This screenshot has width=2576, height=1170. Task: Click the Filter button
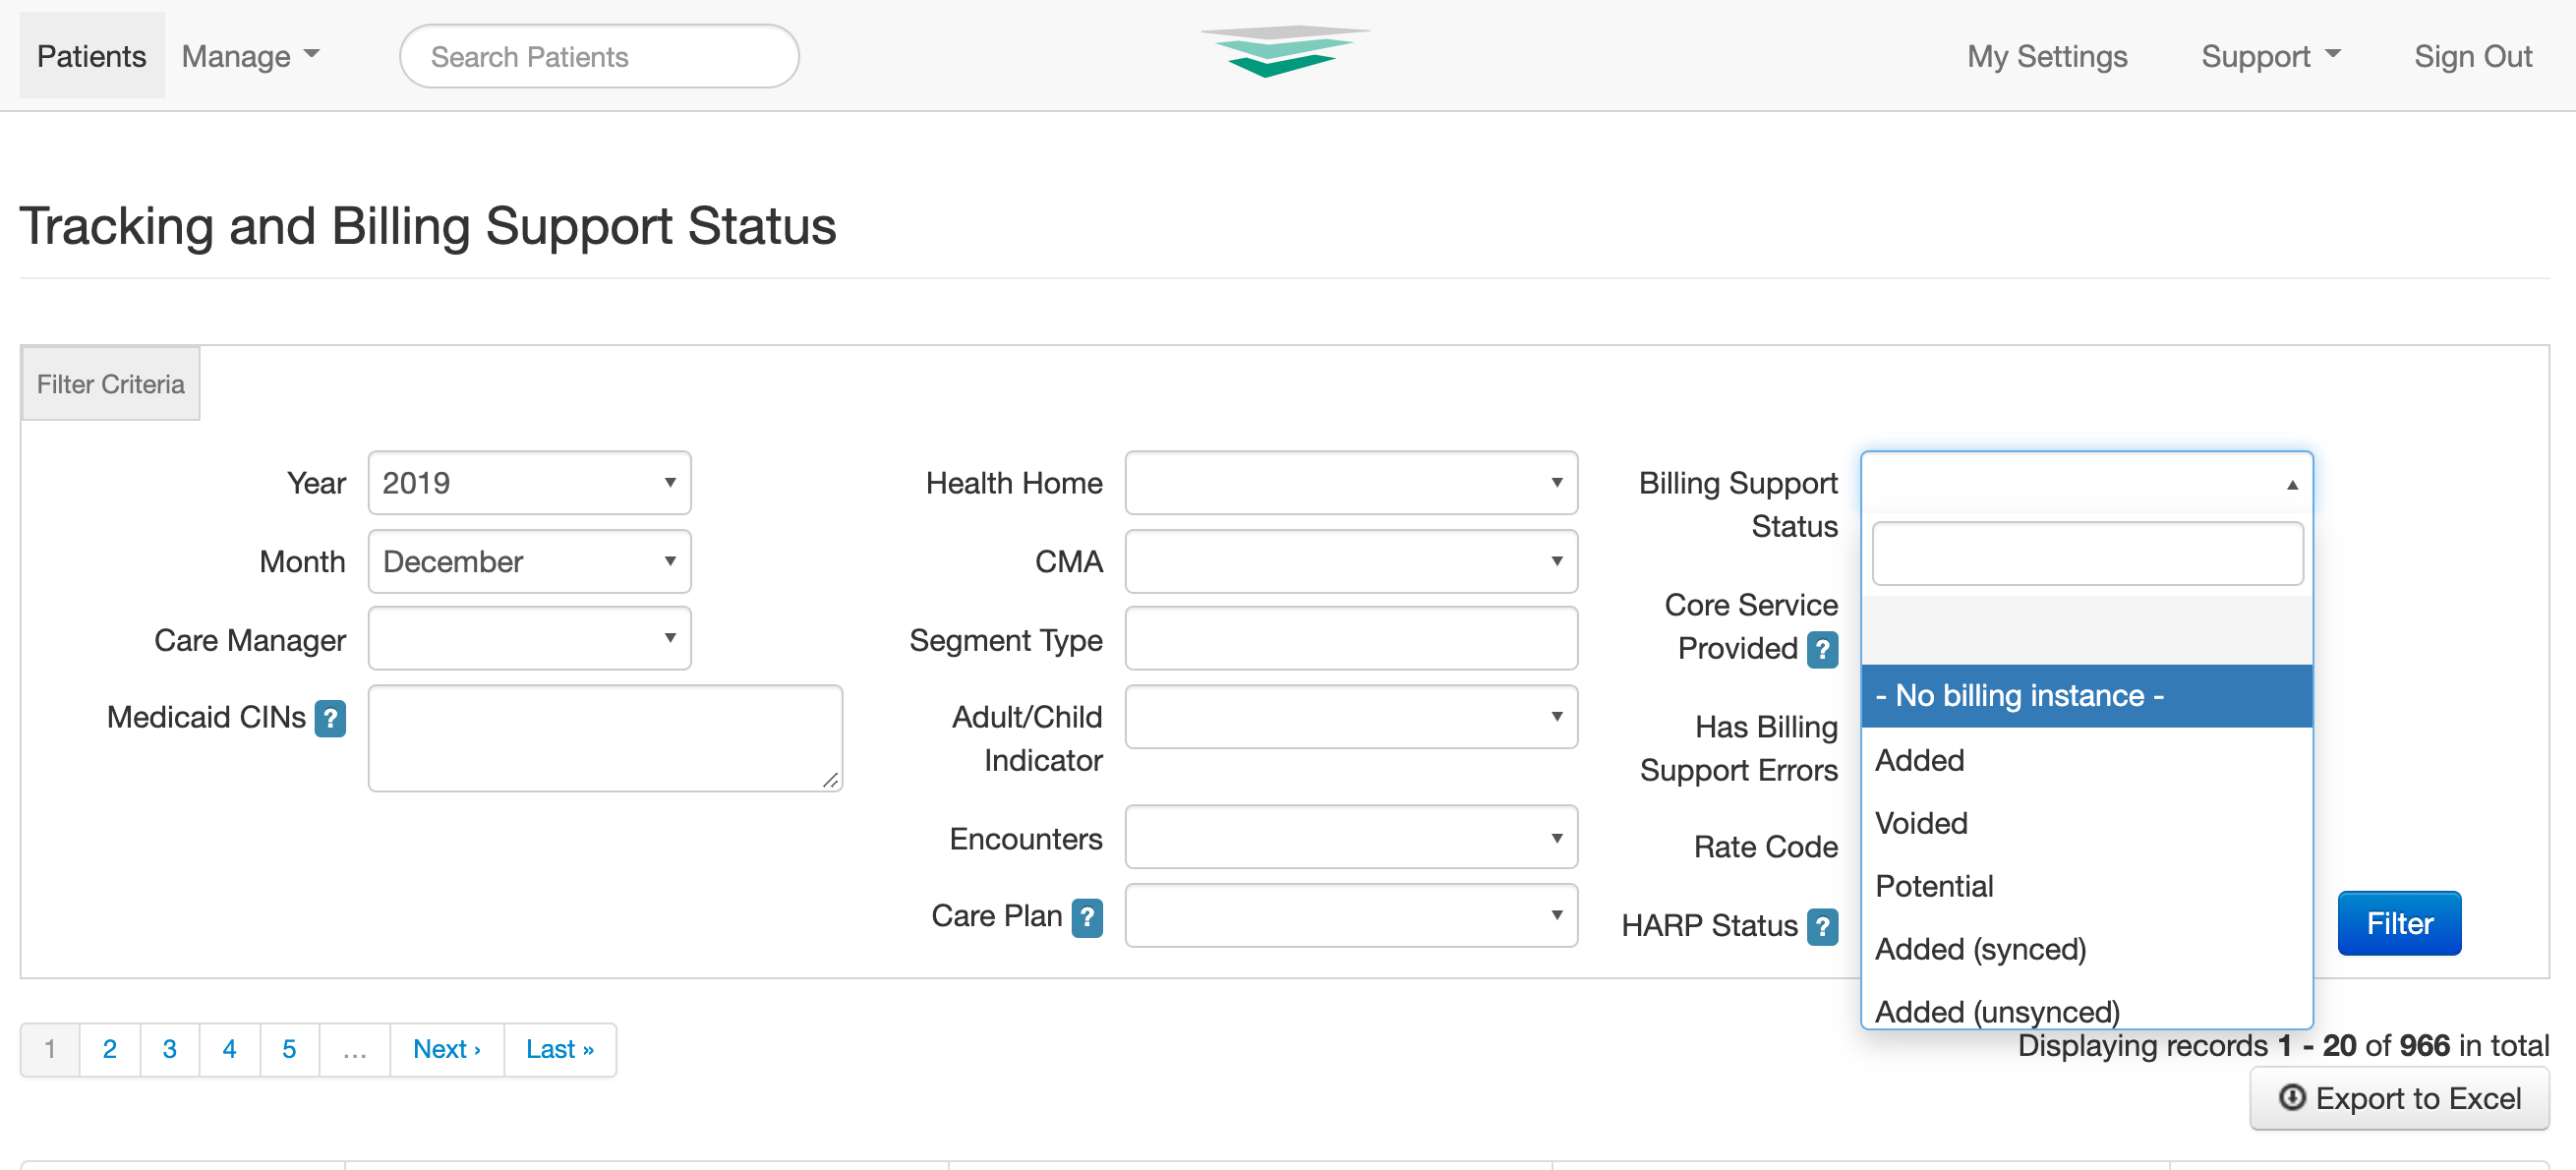pyautogui.click(x=2399, y=923)
